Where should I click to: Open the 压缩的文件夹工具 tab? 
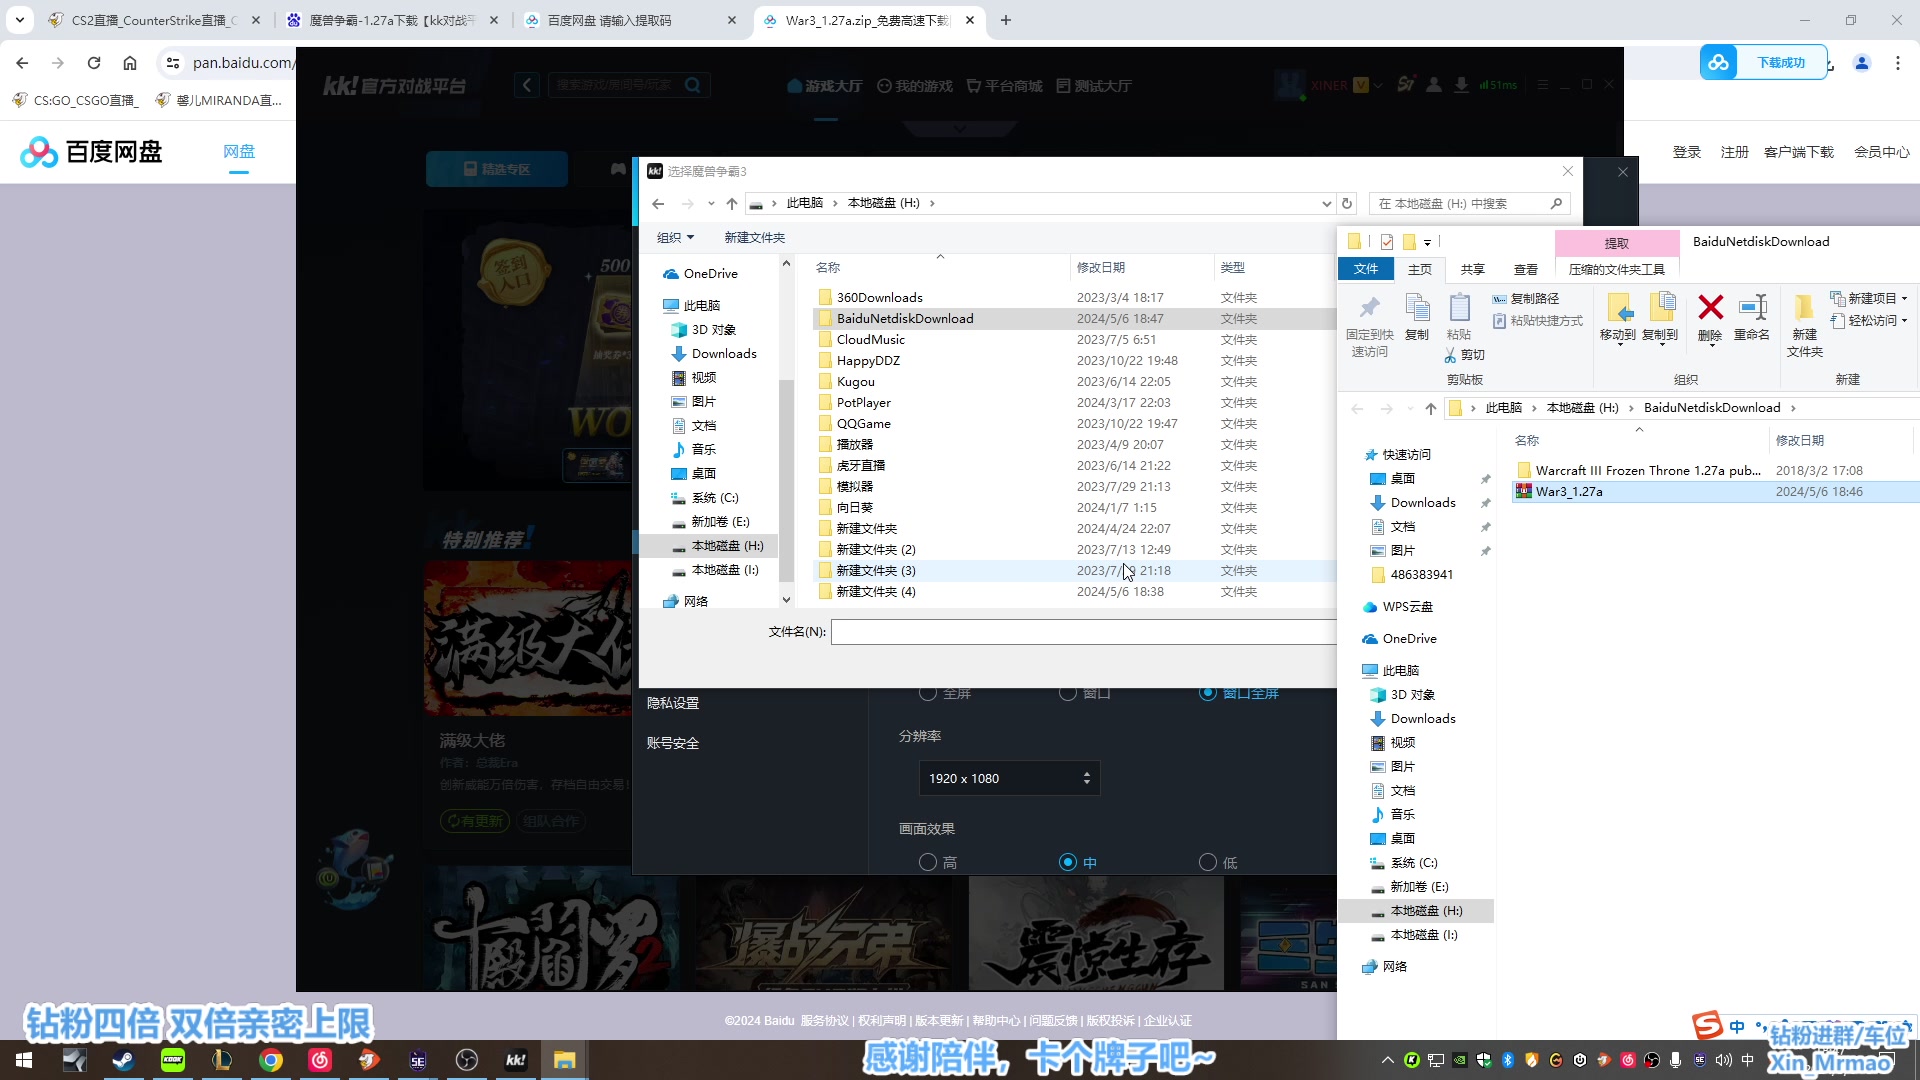1617,269
